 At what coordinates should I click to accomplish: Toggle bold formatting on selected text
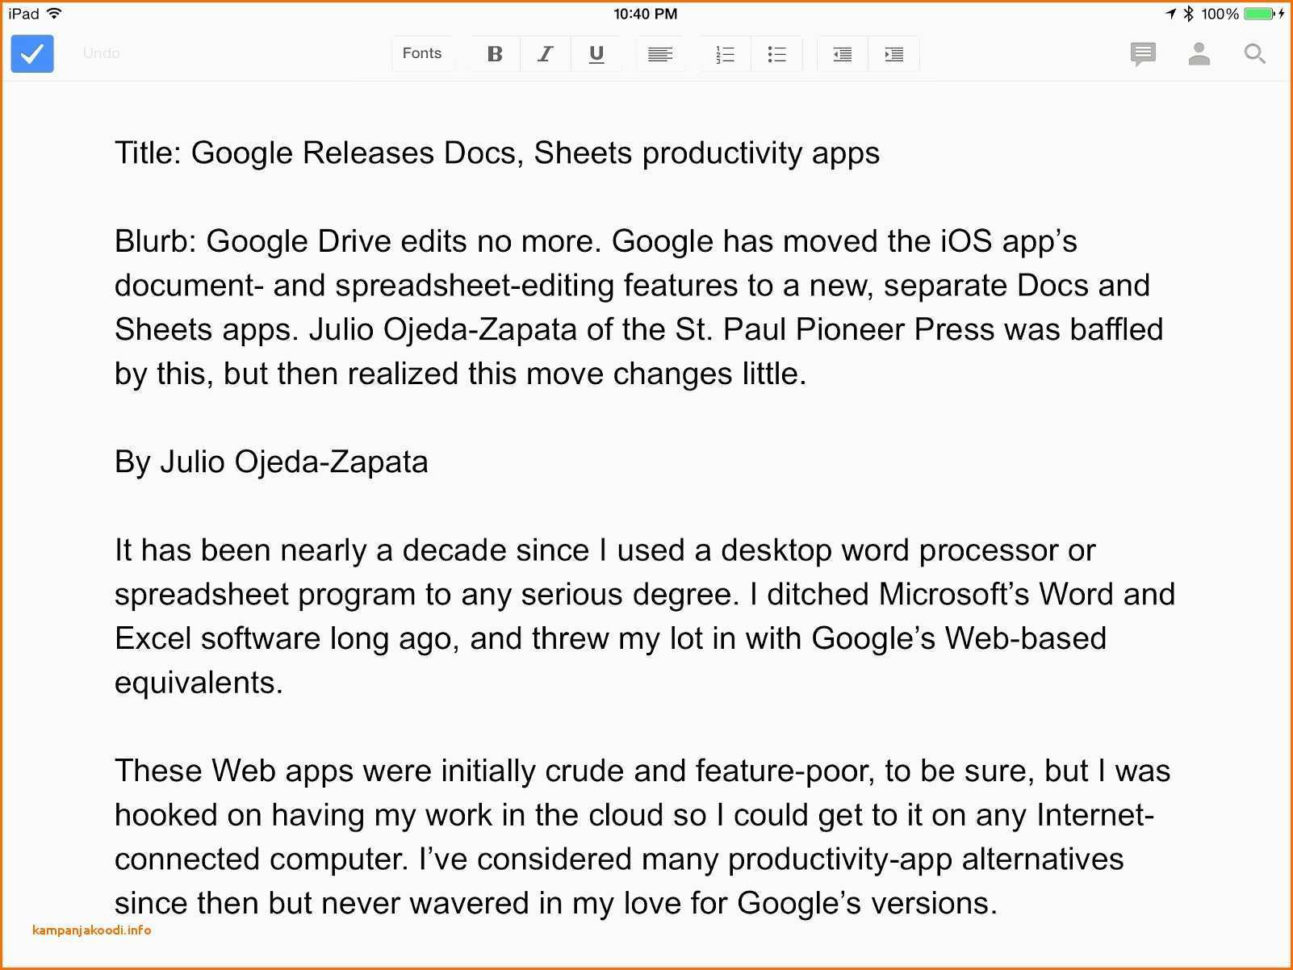point(493,54)
